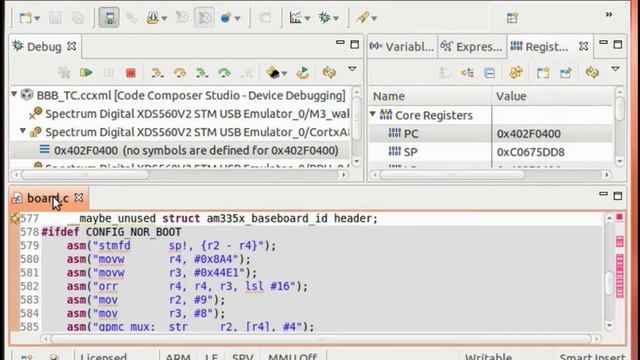Toggle continuous refresh icon in Registers toolbar
Screen dimensions: 640x360
[x=516, y=73]
